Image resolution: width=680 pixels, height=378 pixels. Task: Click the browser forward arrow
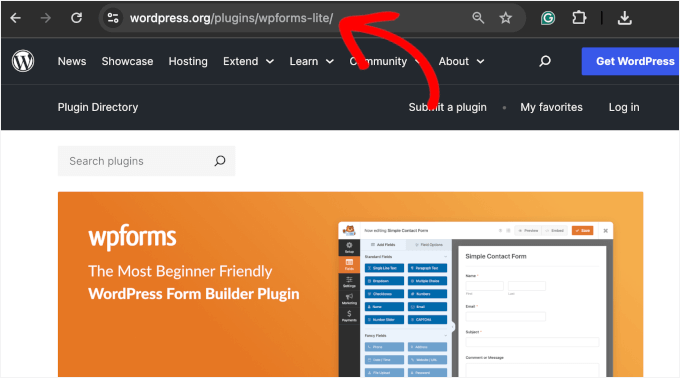(46, 18)
